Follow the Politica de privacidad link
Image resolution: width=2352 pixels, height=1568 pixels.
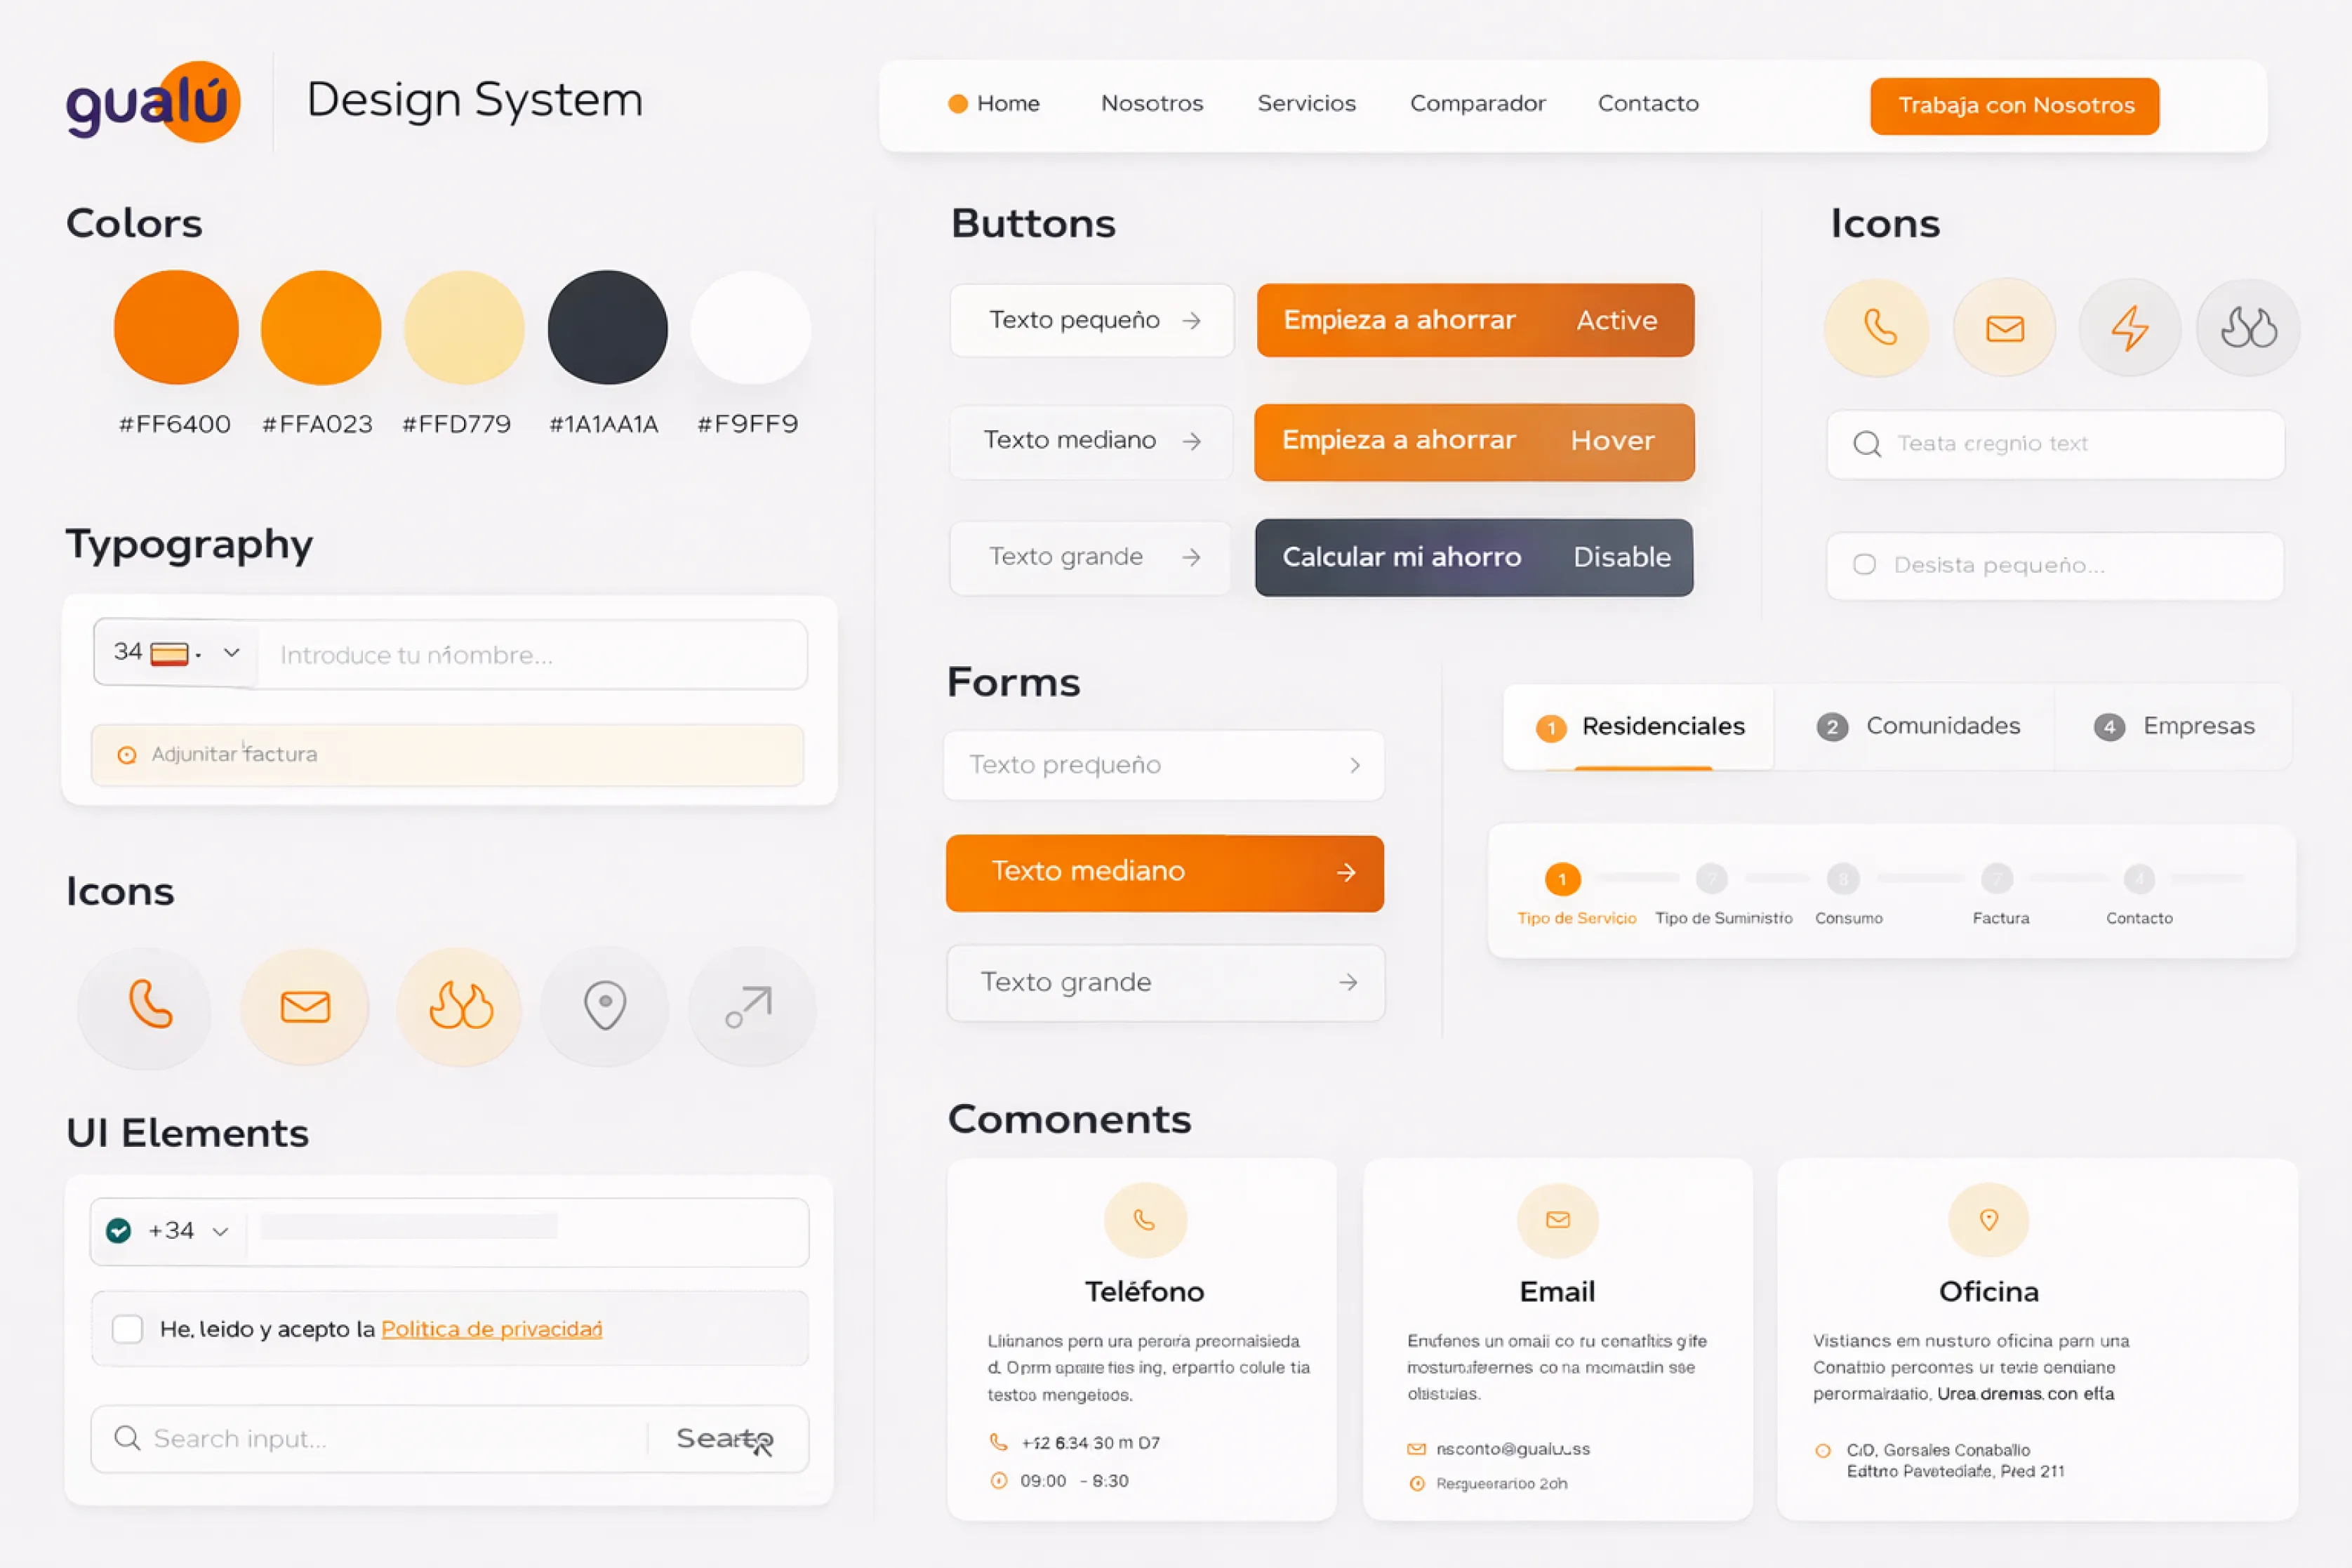[x=491, y=1329]
